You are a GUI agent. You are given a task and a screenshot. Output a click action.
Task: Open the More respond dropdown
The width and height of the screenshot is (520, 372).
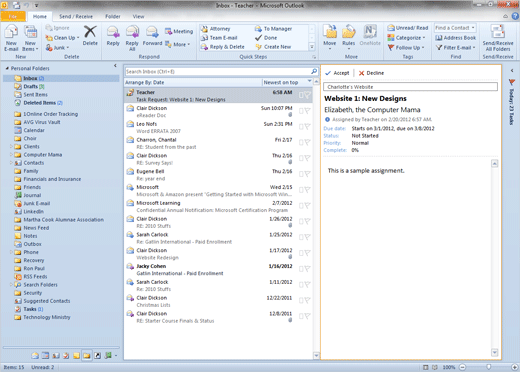(x=178, y=44)
